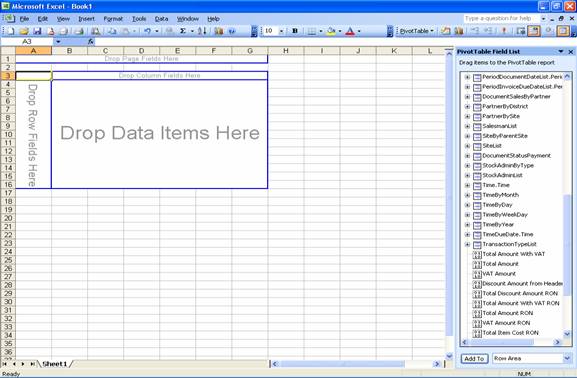Open the Row Area dropdown
Screen dimensions: 577x378
pyautogui.click(x=567, y=358)
